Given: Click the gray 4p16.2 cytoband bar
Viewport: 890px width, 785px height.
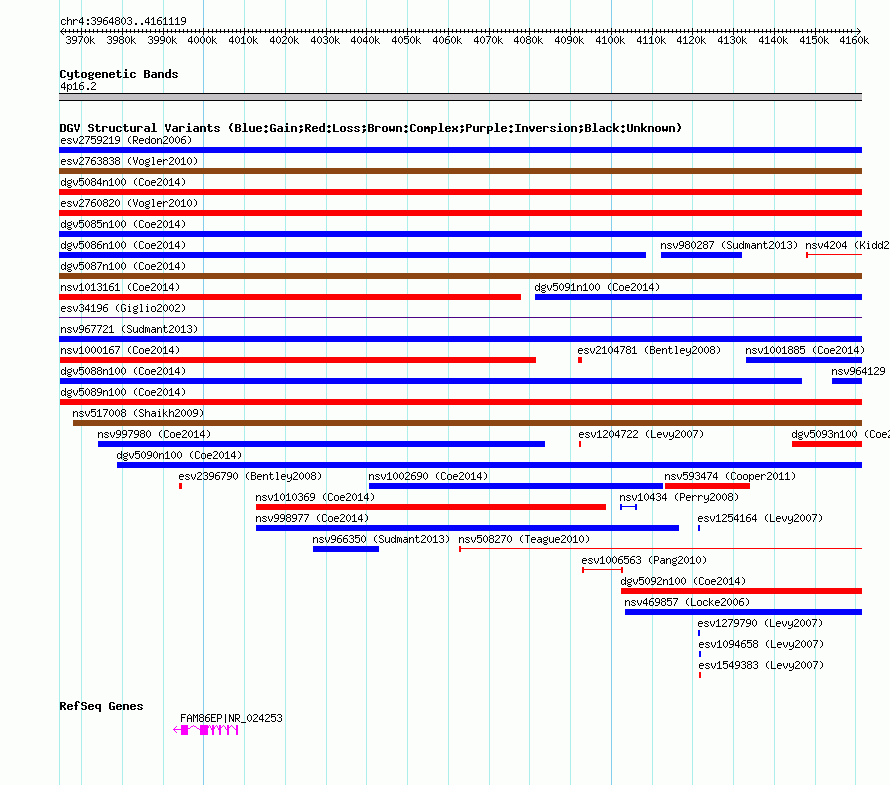Looking at the screenshot, I should [x=460, y=98].
